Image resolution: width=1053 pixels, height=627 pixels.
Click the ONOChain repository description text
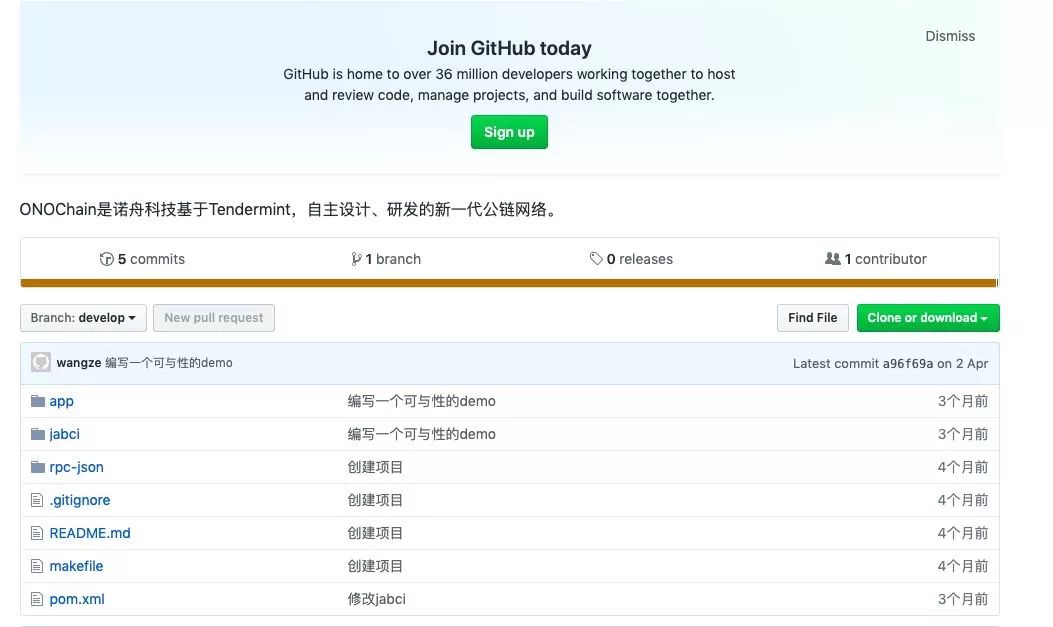click(x=290, y=209)
